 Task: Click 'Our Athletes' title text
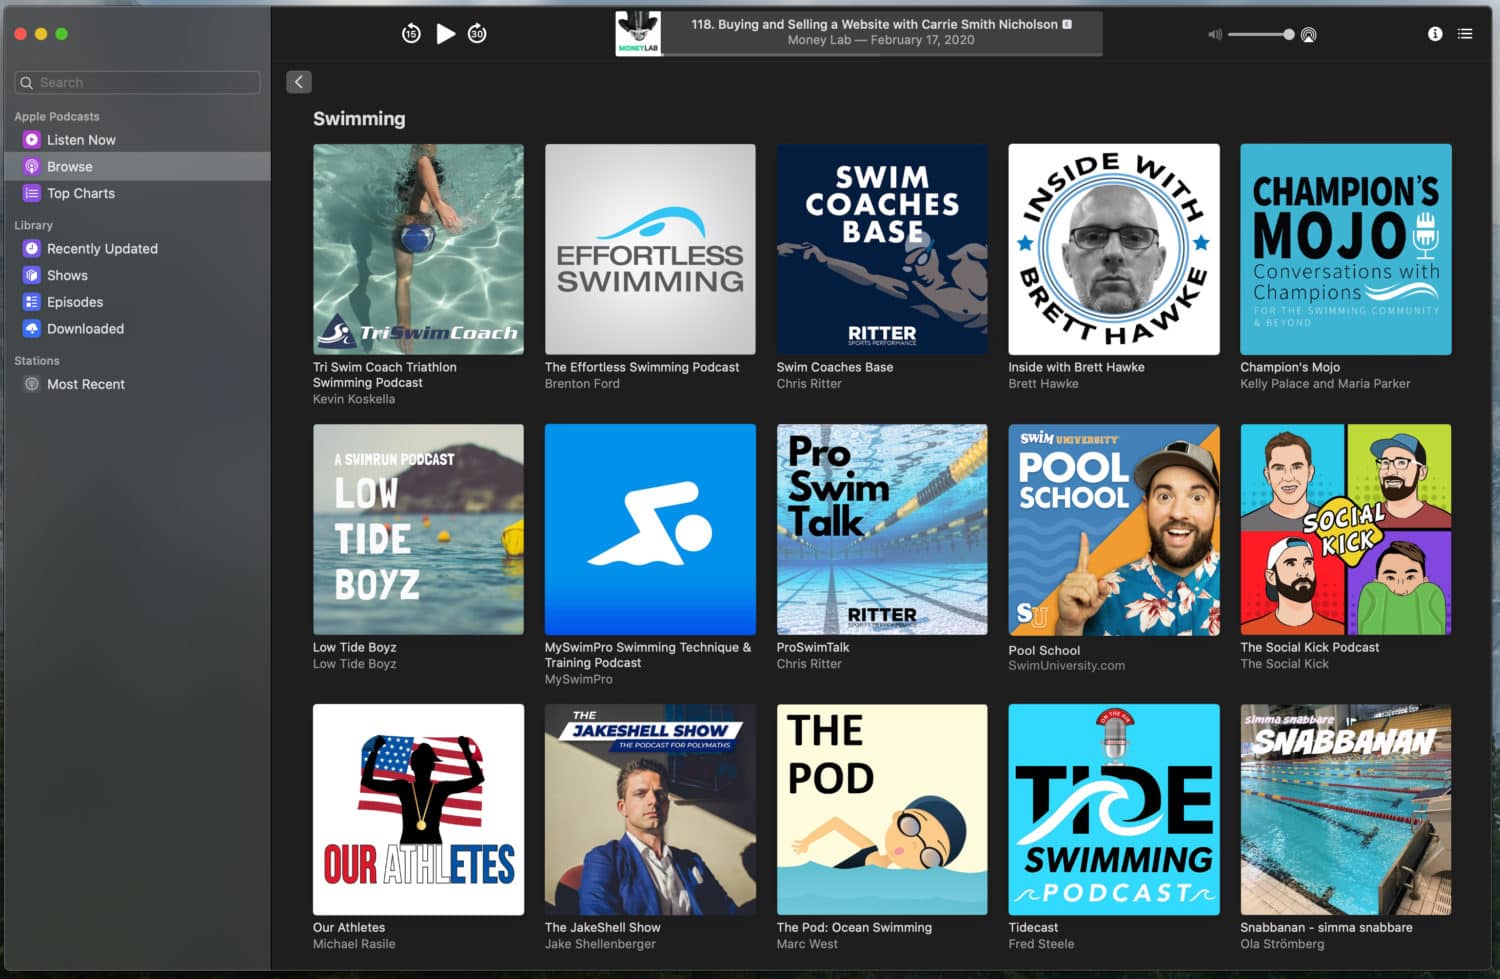(x=349, y=927)
